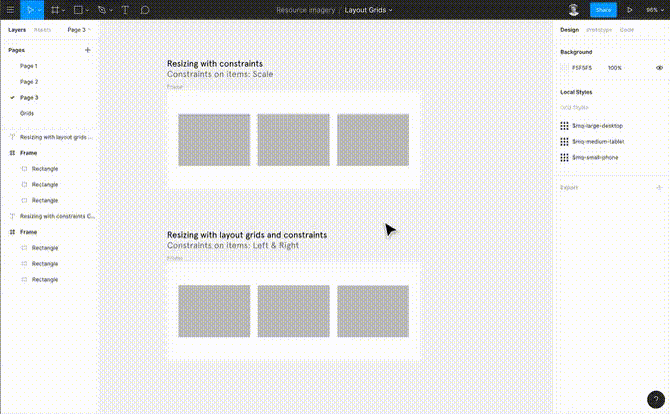670x414 pixels.
Task: Click Frame label above Left & Right constraints frame
Action: point(175,258)
